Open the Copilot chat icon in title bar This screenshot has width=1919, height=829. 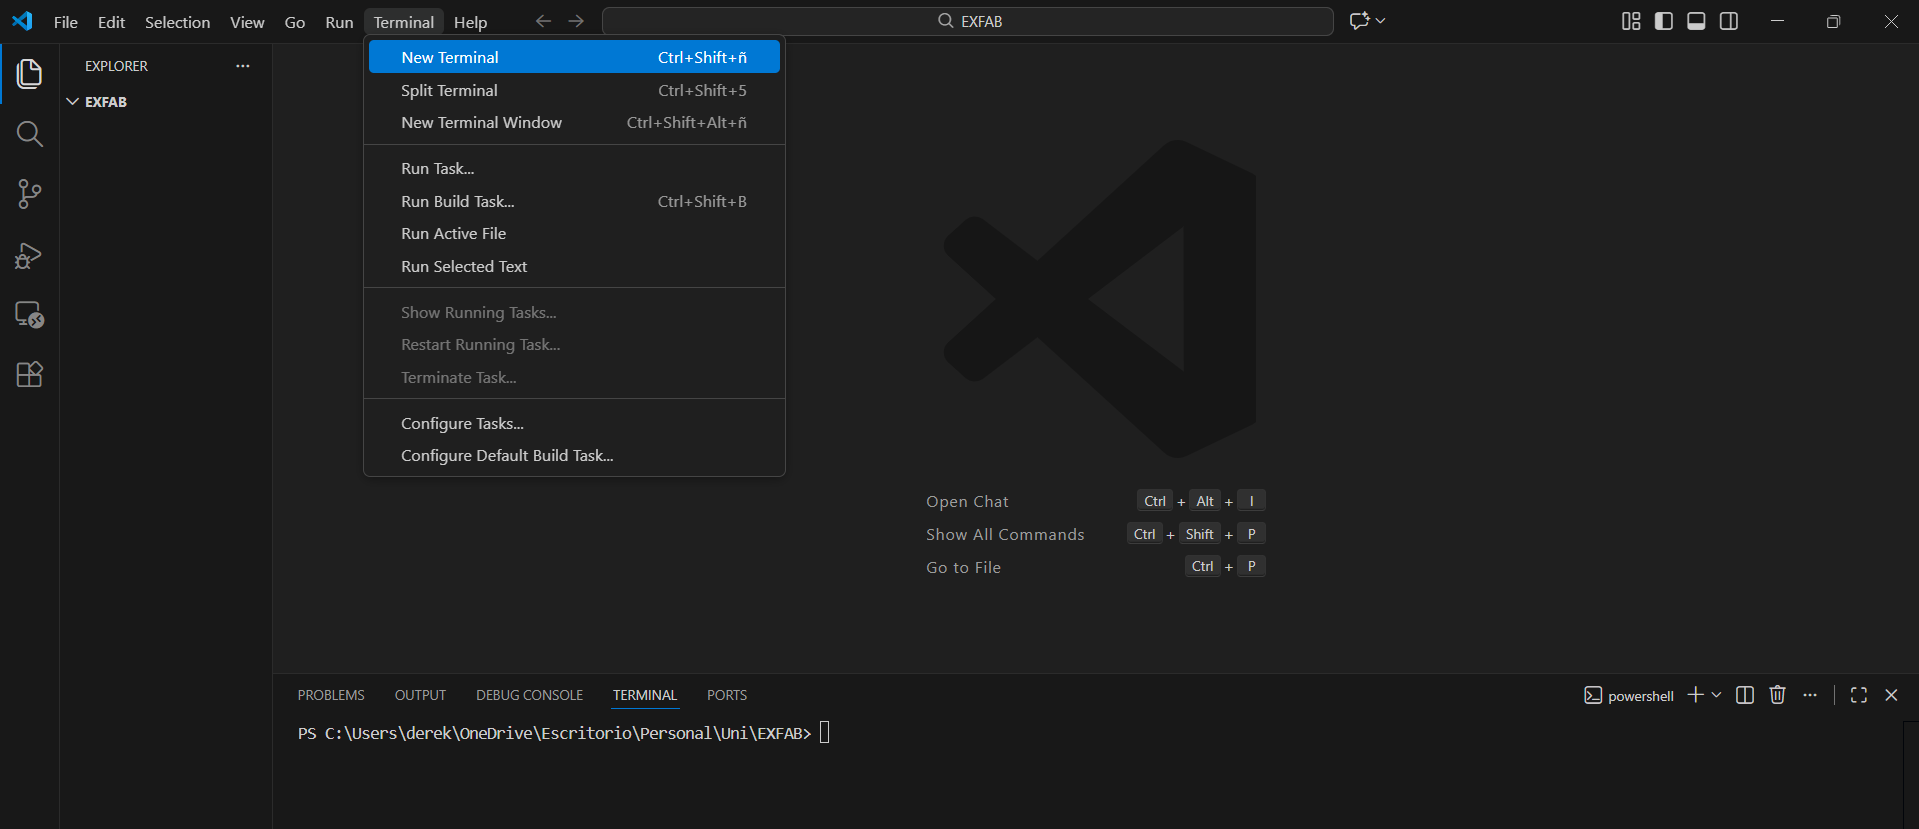[1359, 21]
